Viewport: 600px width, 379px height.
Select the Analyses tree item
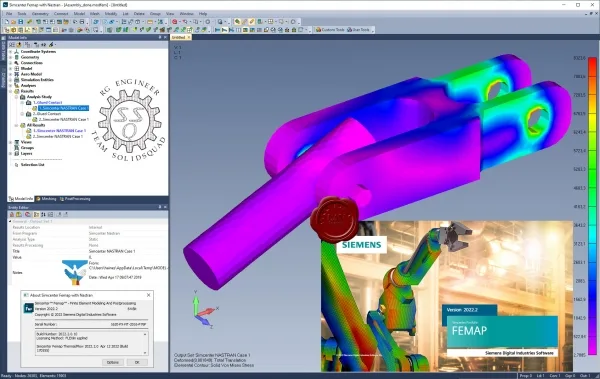[28, 86]
